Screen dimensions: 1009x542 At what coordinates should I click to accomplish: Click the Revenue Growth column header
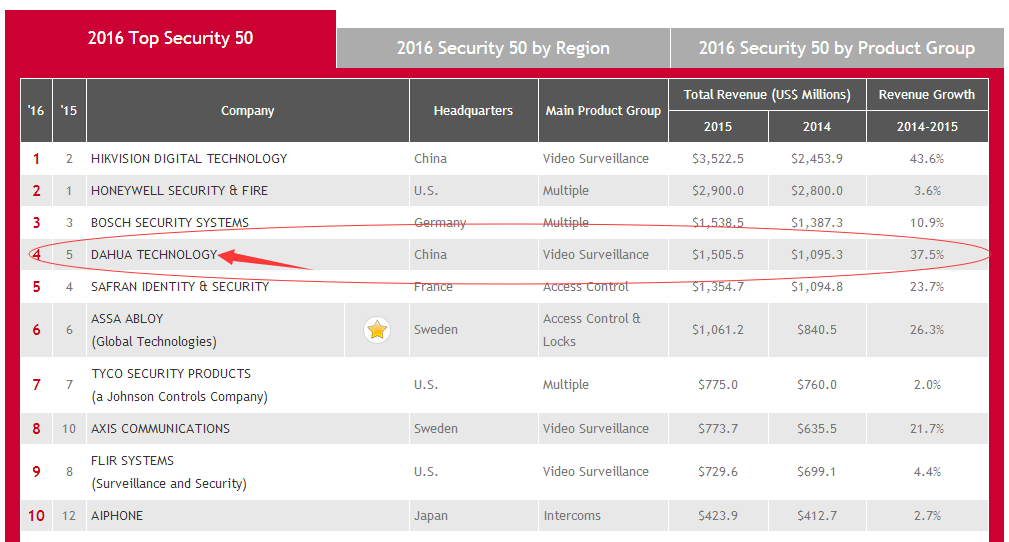(927, 95)
